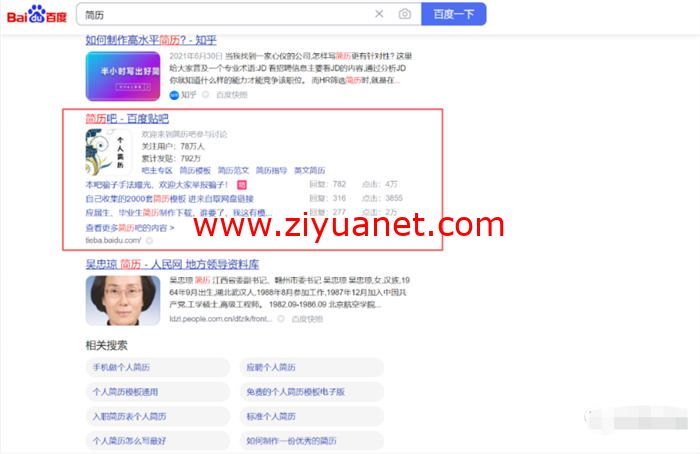Click the portrait thumbnail of the 吴忠琼 result
This screenshot has height=454, width=700.
pos(123,300)
